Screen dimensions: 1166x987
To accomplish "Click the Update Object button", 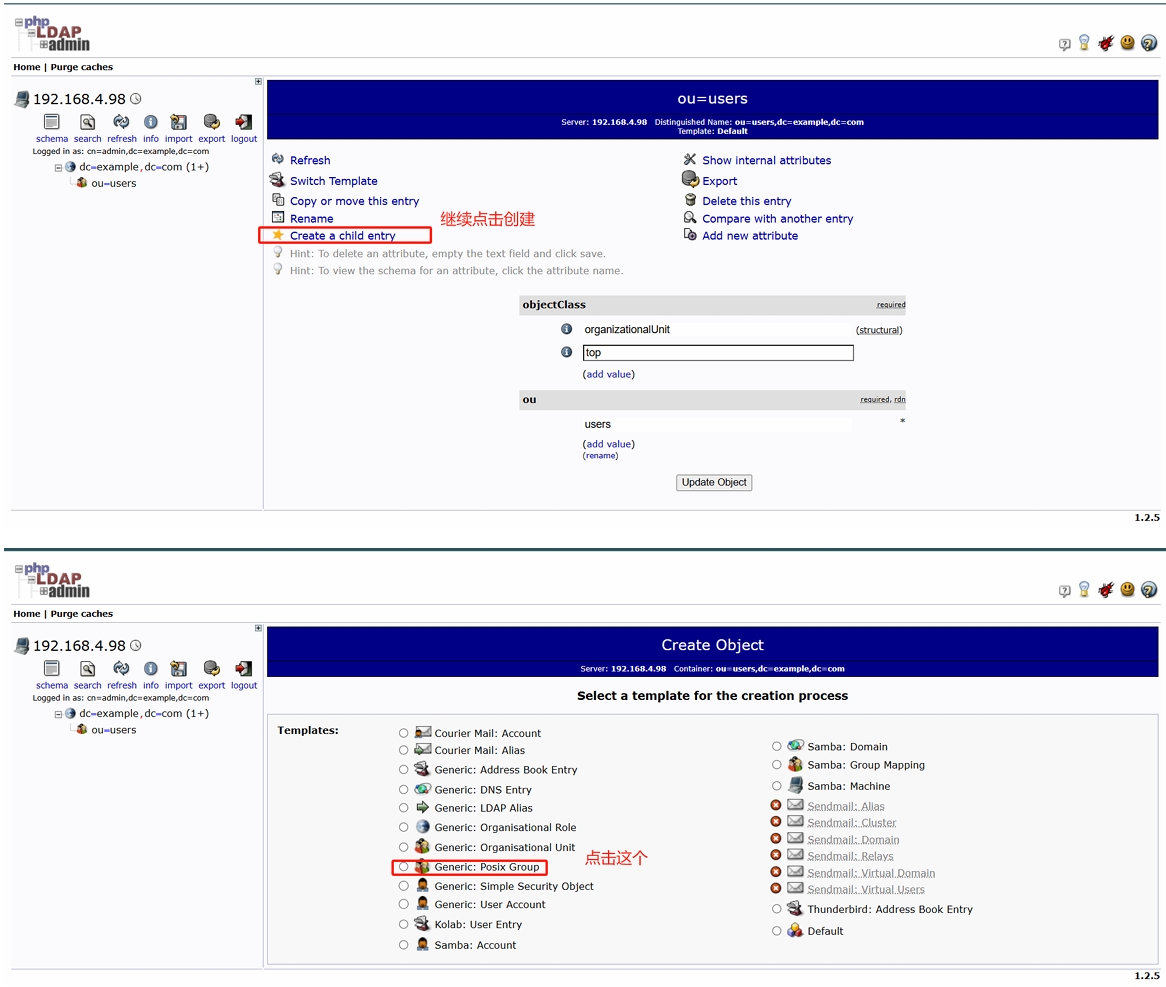I will (x=714, y=482).
